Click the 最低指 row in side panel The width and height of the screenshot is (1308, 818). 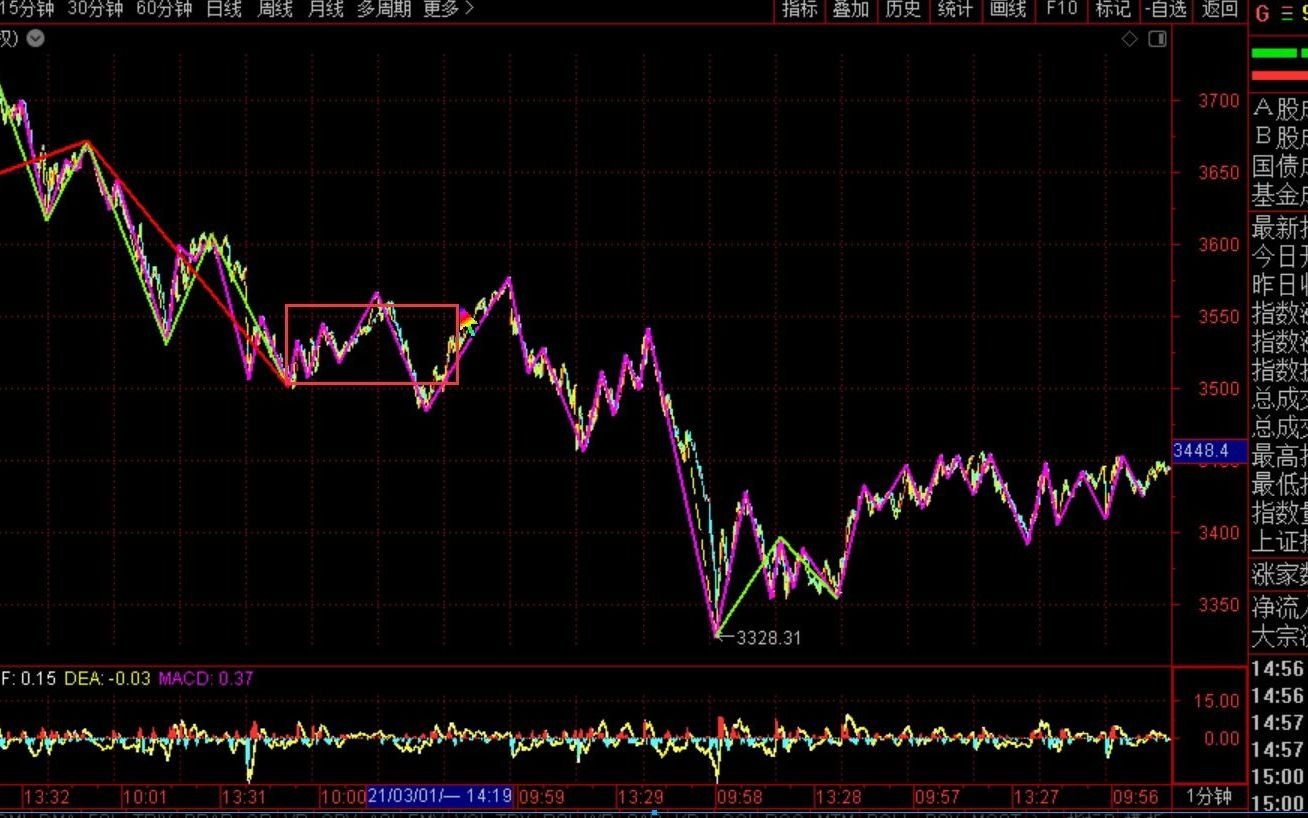(1279, 486)
